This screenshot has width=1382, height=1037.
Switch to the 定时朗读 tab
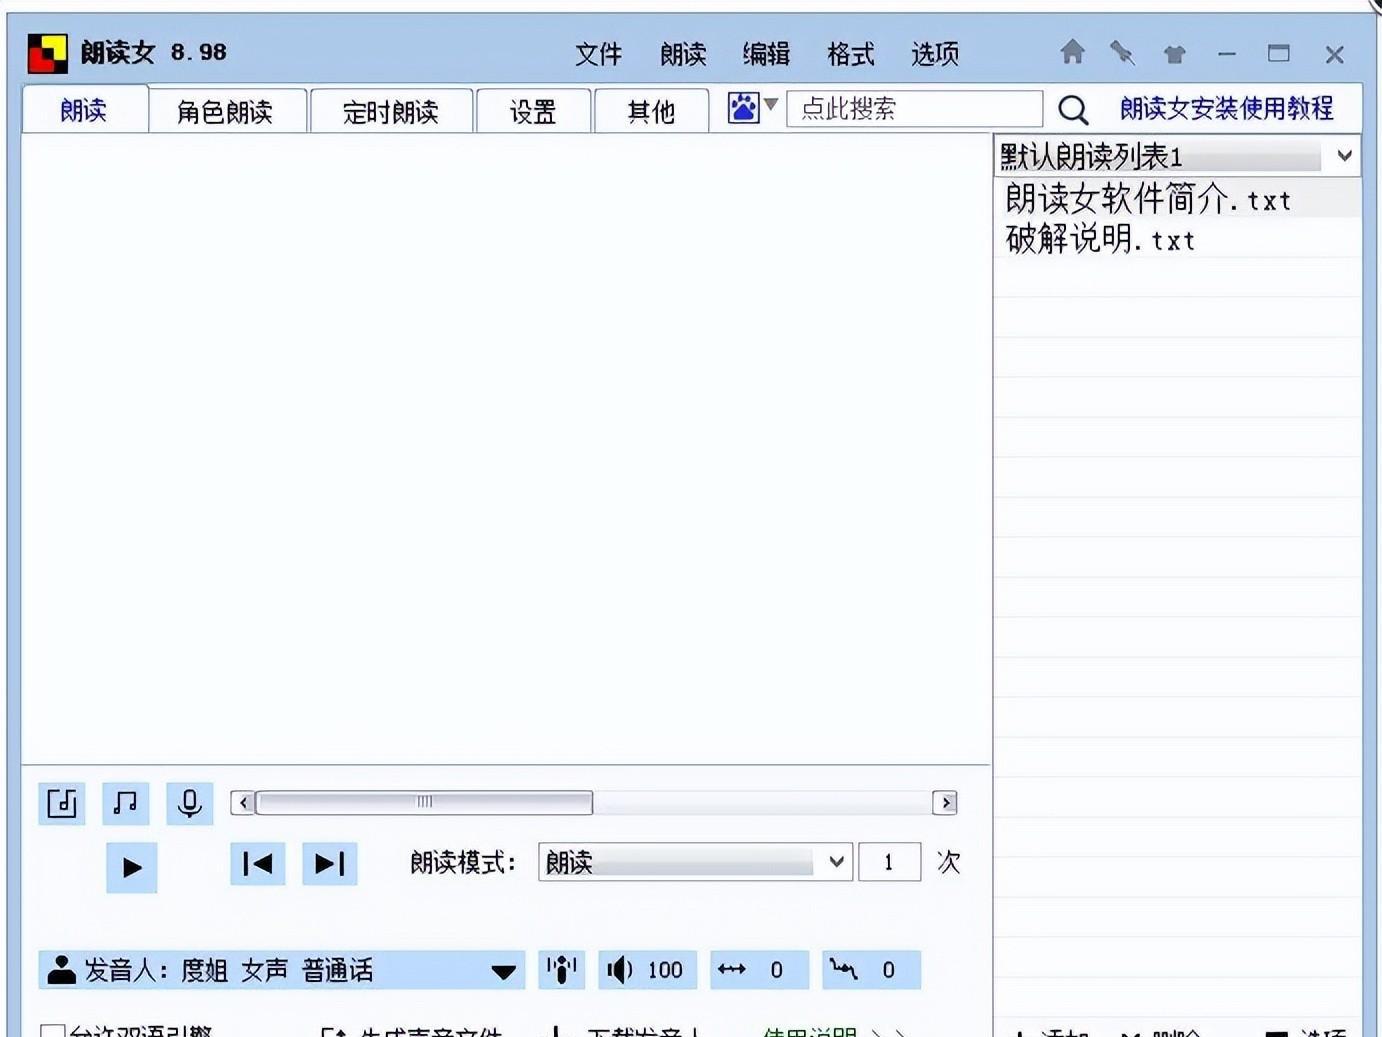pyautogui.click(x=391, y=112)
